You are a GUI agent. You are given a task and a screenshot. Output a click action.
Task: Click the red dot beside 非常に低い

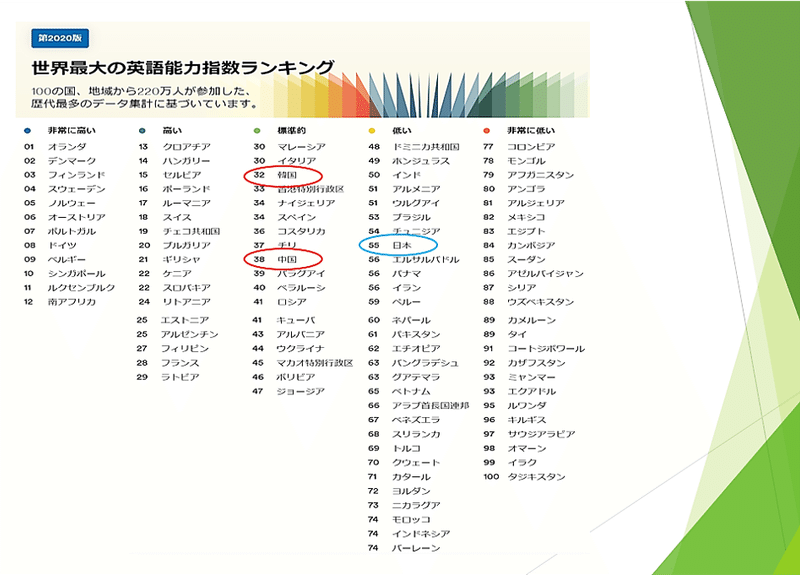[487, 131]
